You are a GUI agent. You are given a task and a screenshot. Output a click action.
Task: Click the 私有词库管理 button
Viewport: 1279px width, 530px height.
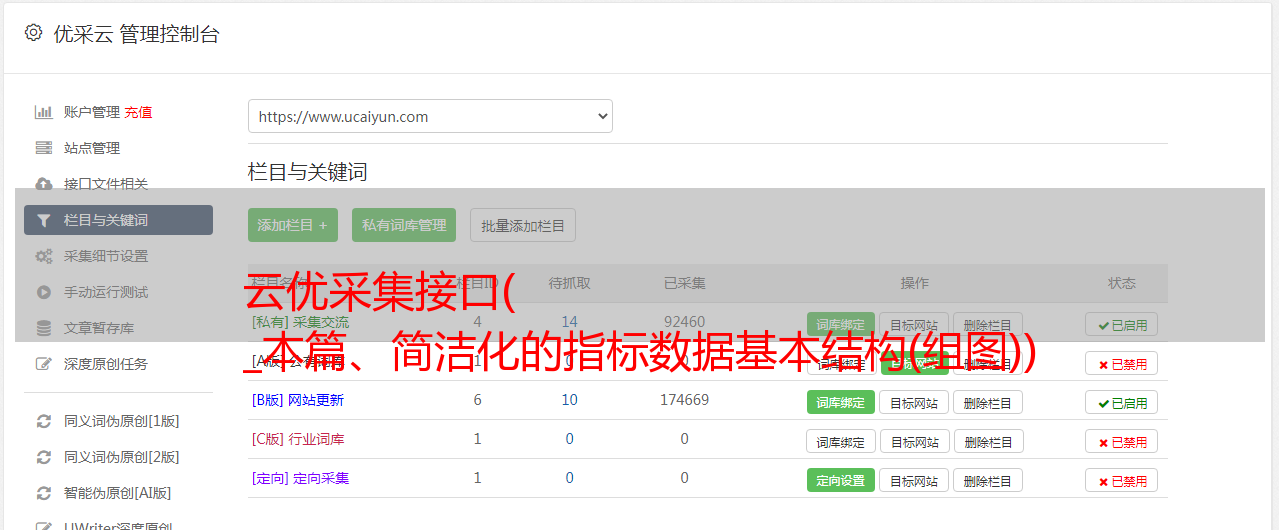[404, 225]
